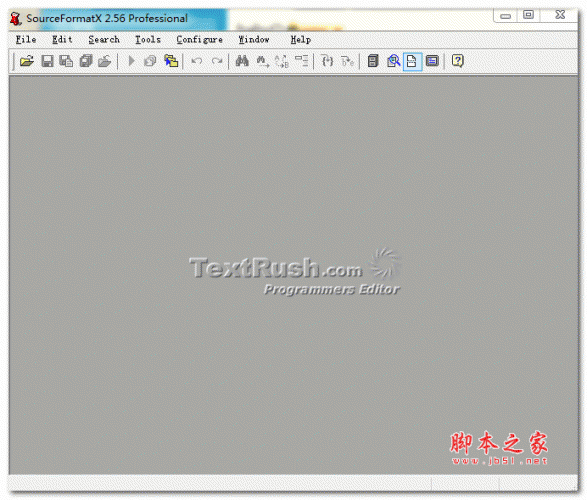Open a file with the yellow folder icon
The width and height of the screenshot is (587, 500).
coord(27,61)
